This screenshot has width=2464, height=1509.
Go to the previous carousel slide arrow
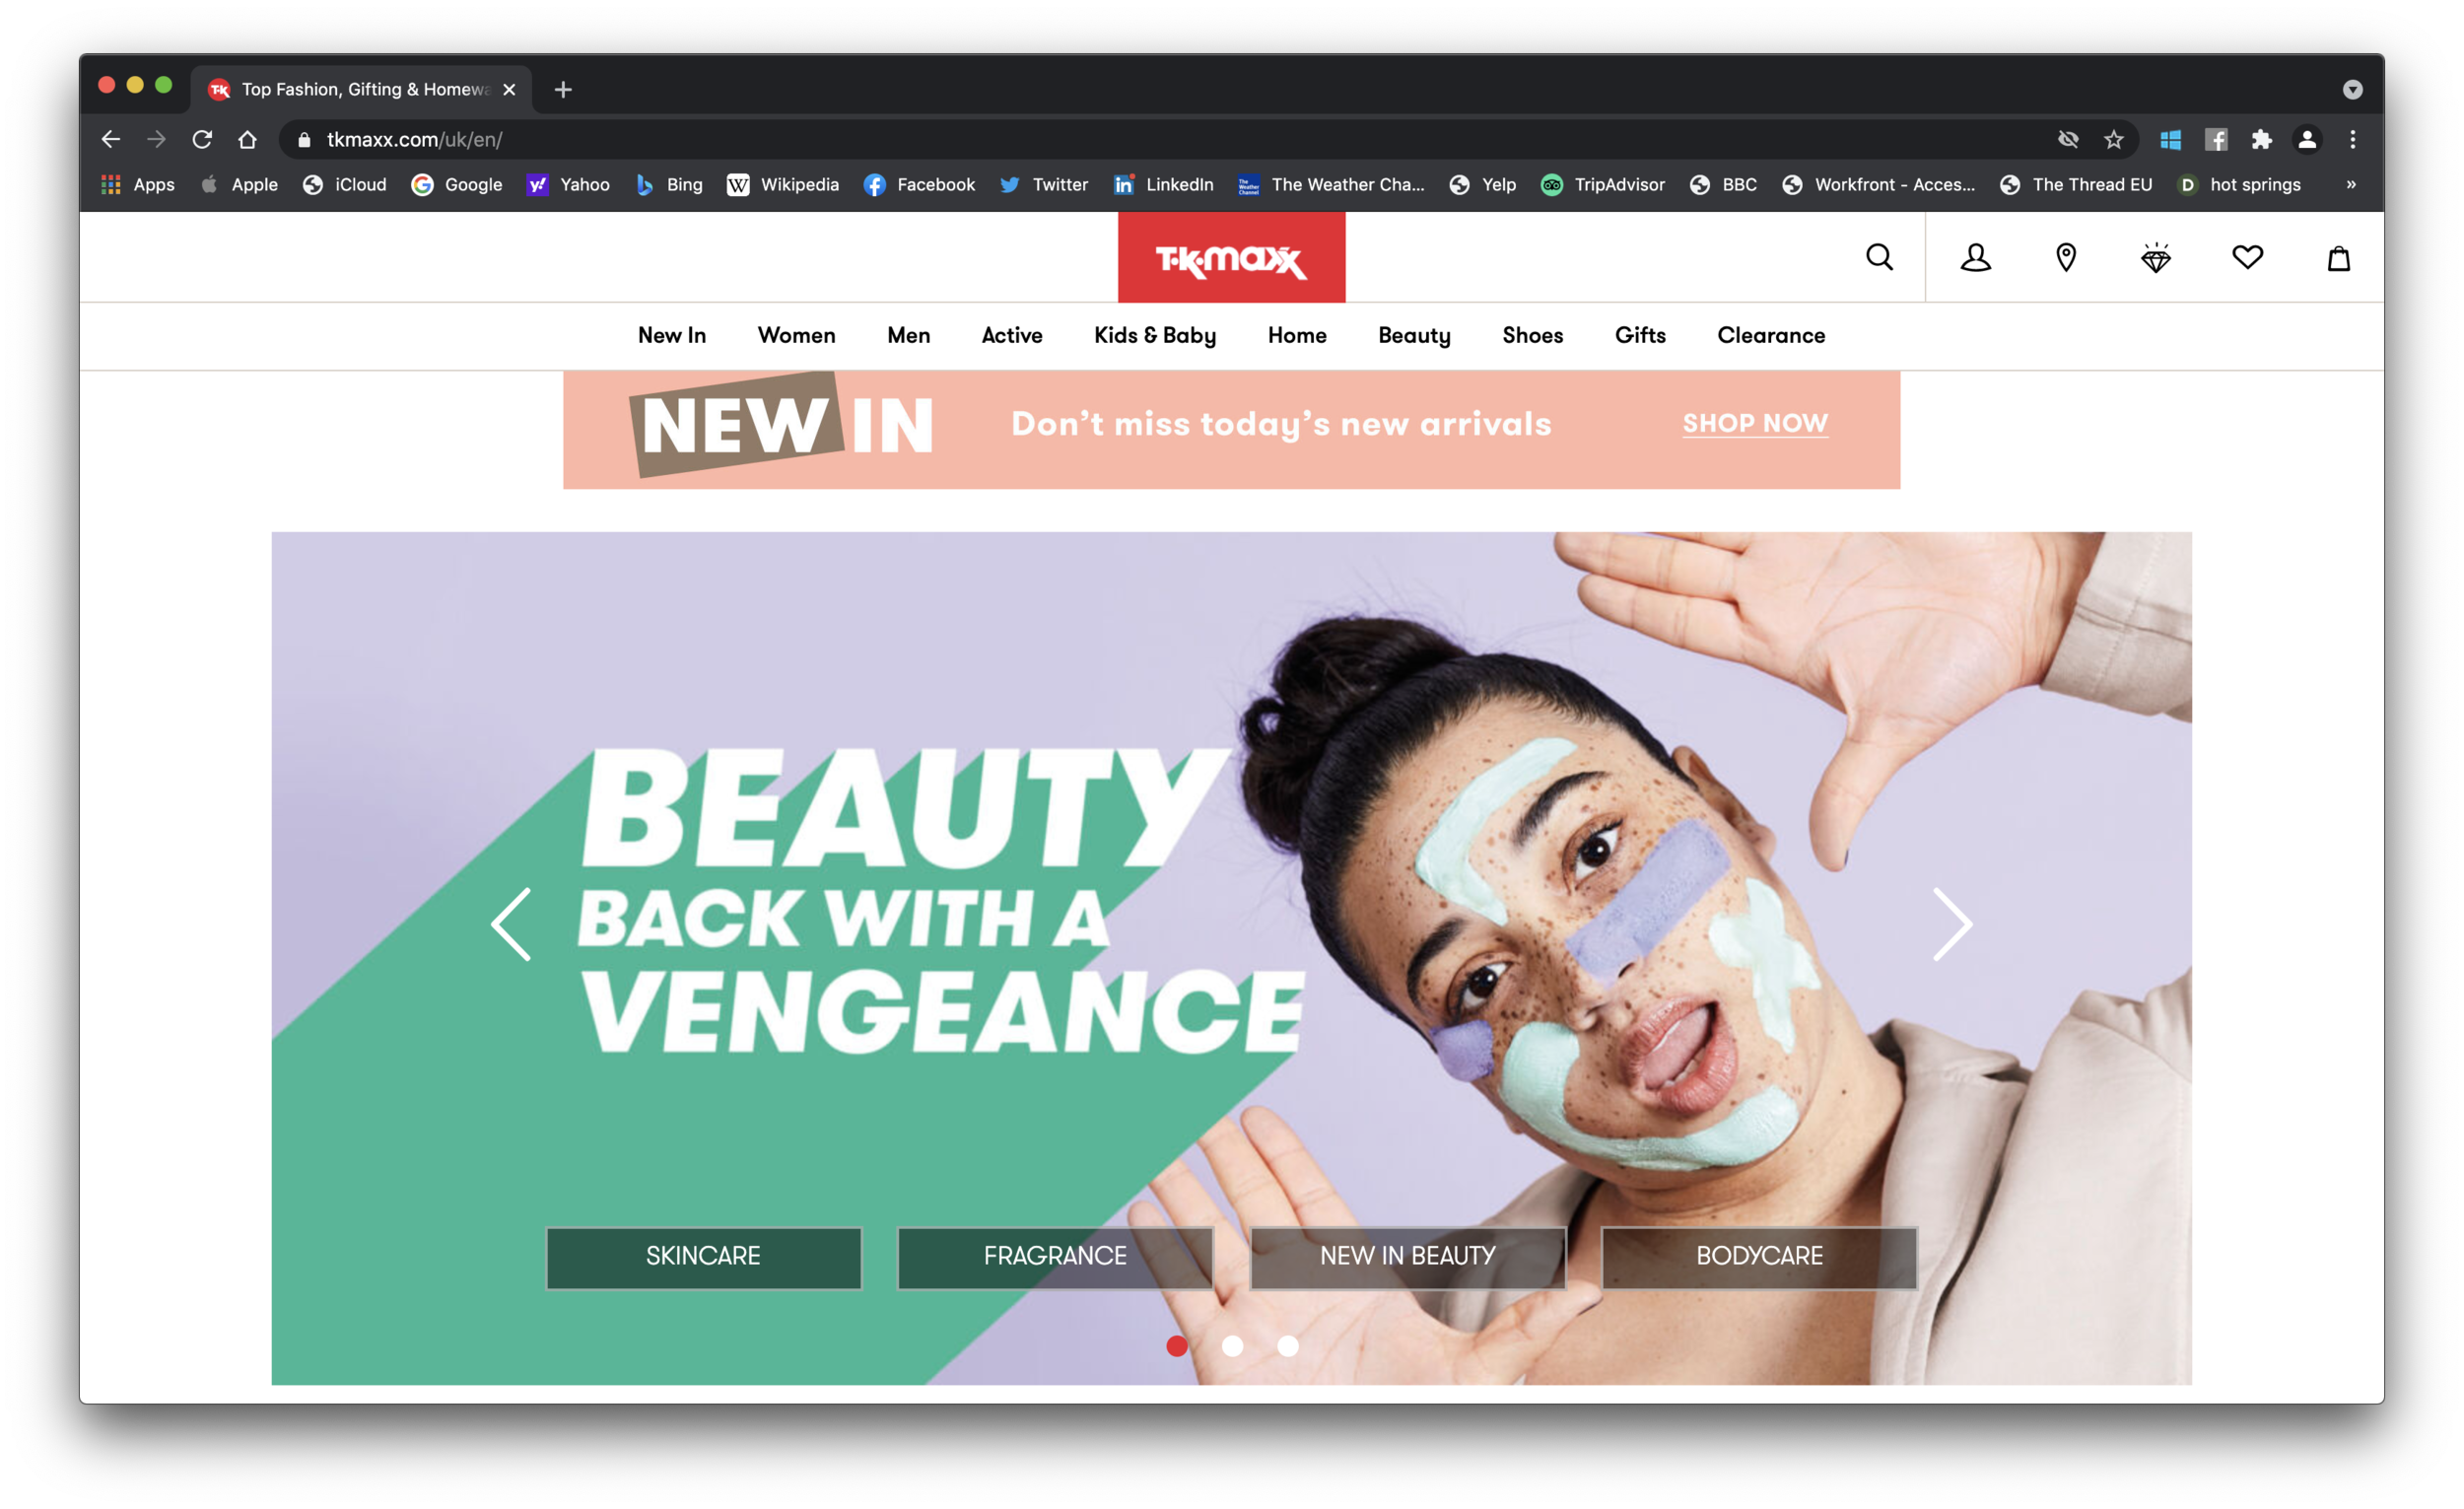pos(511,924)
